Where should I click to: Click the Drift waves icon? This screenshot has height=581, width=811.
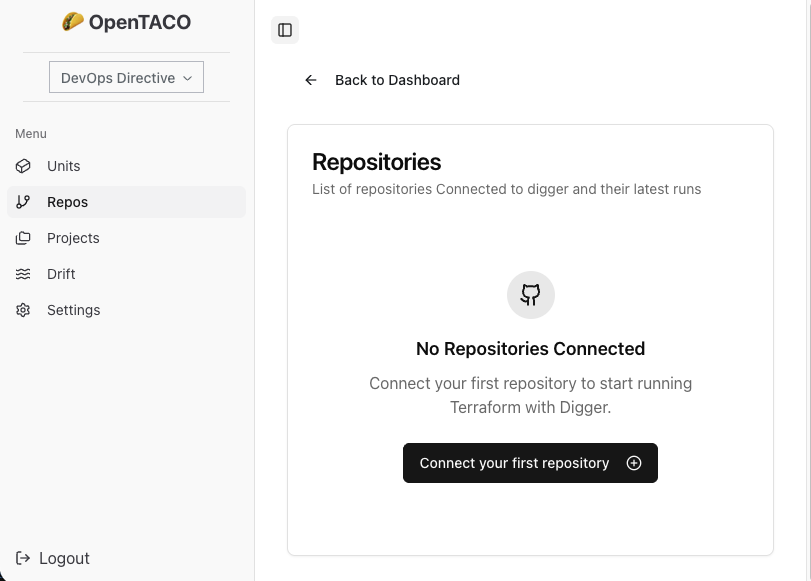pos(23,274)
